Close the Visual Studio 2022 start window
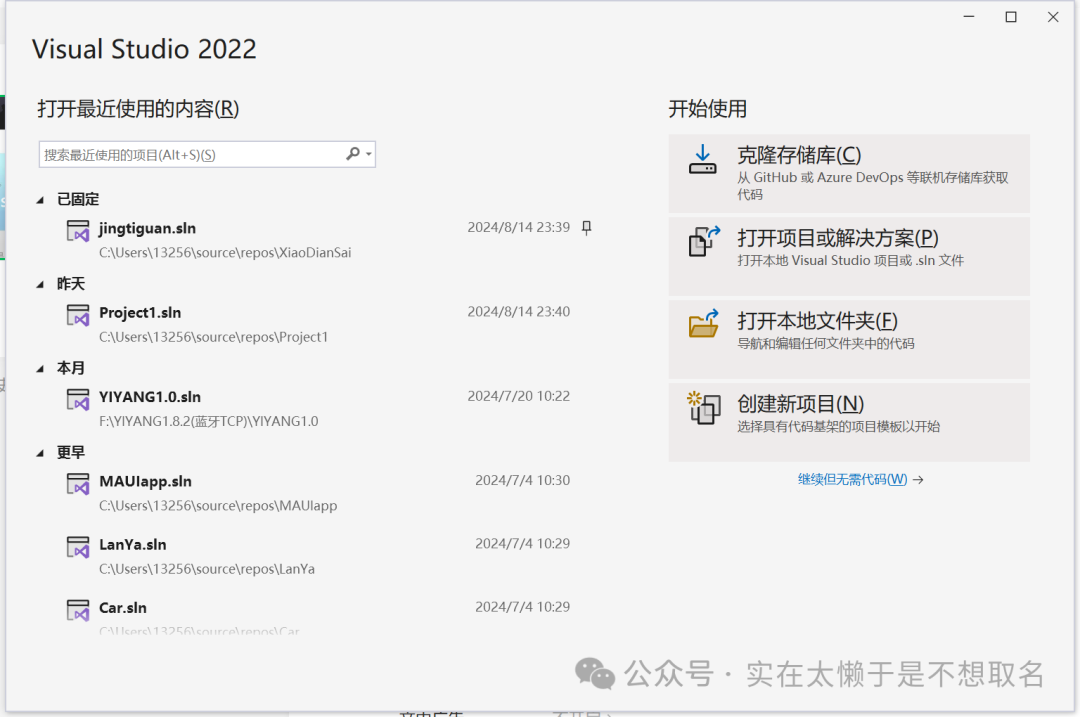Screen dimensions: 1080x717 point(1053,17)
